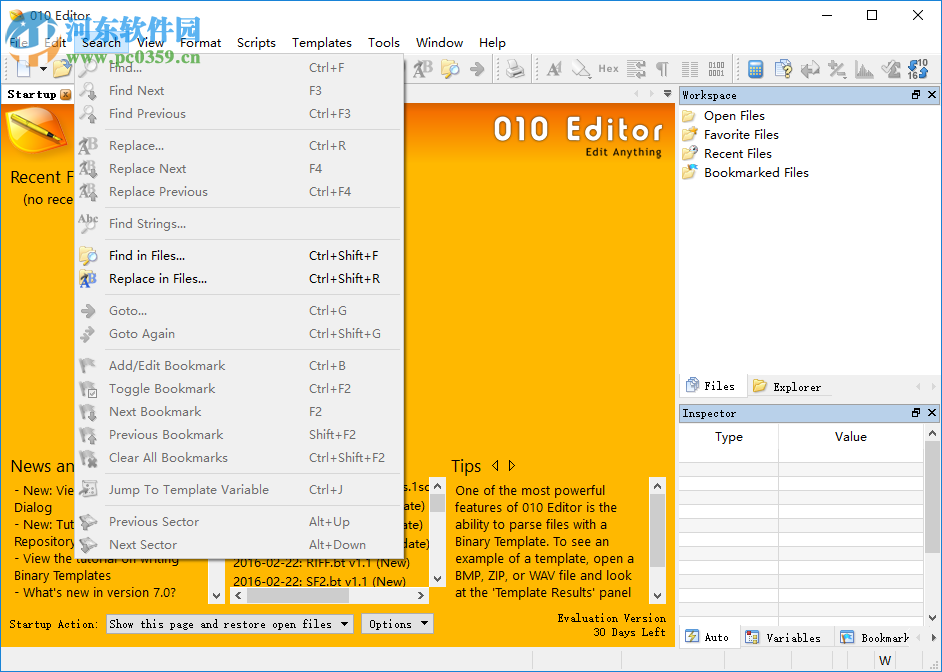Toggle the Hex edit mode button
Viewport: 942px width, 672px height.
click(608, 69)
